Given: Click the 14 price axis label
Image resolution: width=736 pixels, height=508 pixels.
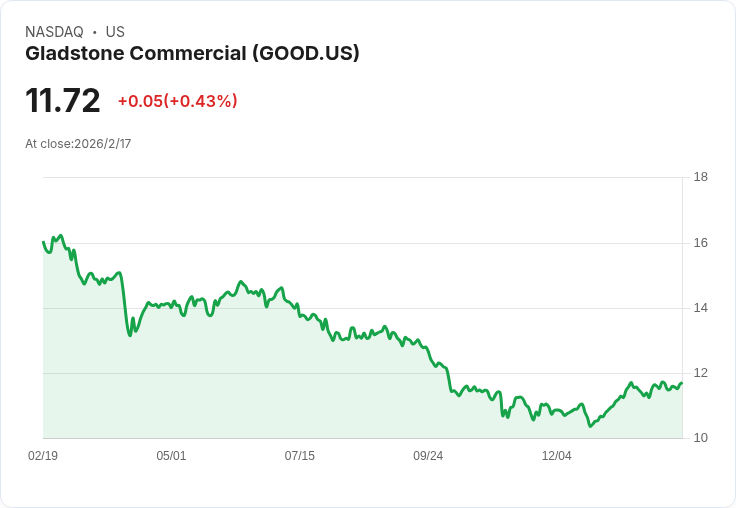Looking at the screenshot, I should tap(701, 308).
